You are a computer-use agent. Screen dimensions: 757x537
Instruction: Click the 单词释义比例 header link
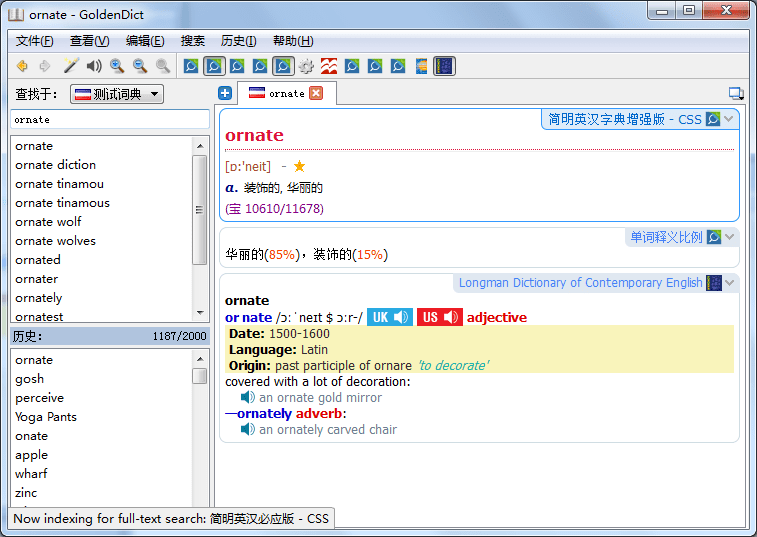click(x=666, y=237)
